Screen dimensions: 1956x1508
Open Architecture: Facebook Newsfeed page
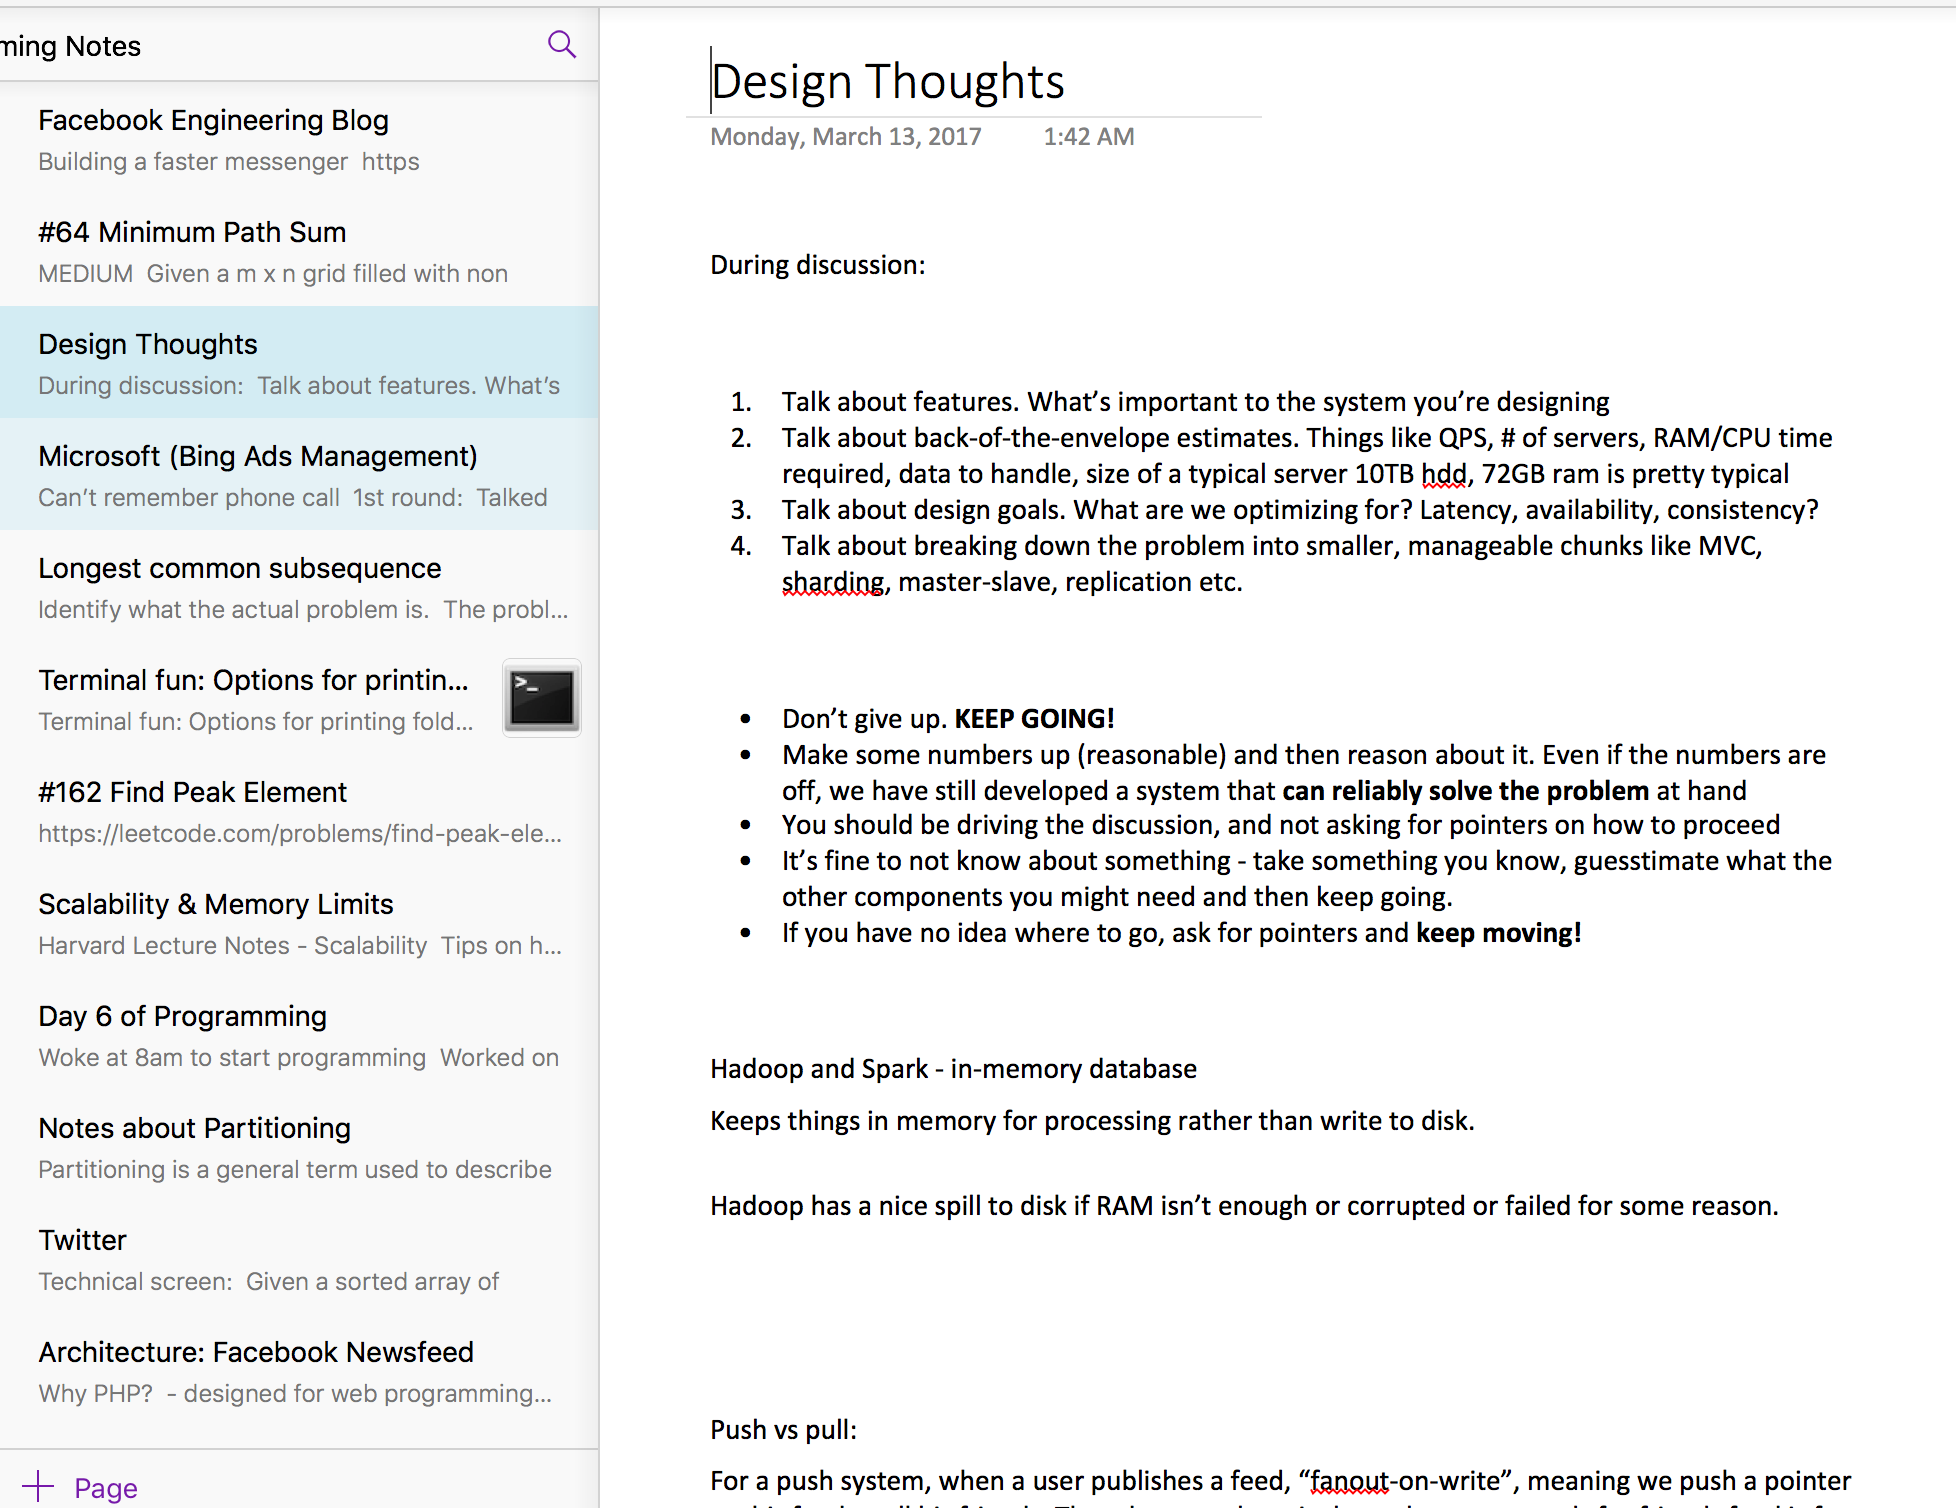255,1353
